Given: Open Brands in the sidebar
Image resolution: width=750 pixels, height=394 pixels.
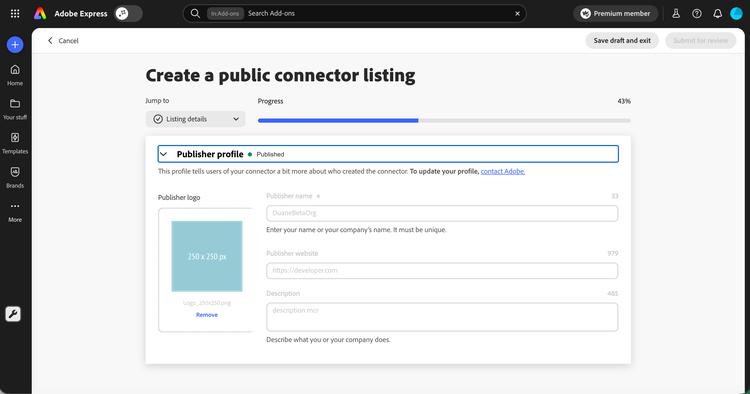Looking at the screenshot, I should pyautogui.click(x=15, y=177).
